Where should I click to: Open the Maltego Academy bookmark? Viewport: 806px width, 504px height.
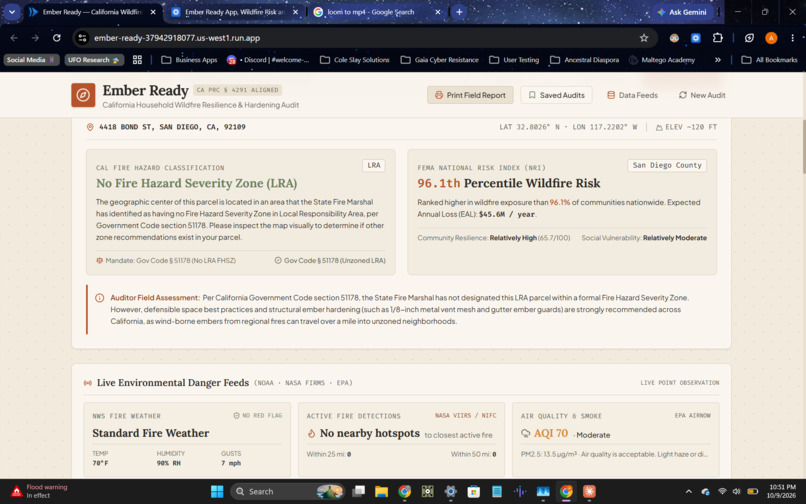[x=662, y=60]
